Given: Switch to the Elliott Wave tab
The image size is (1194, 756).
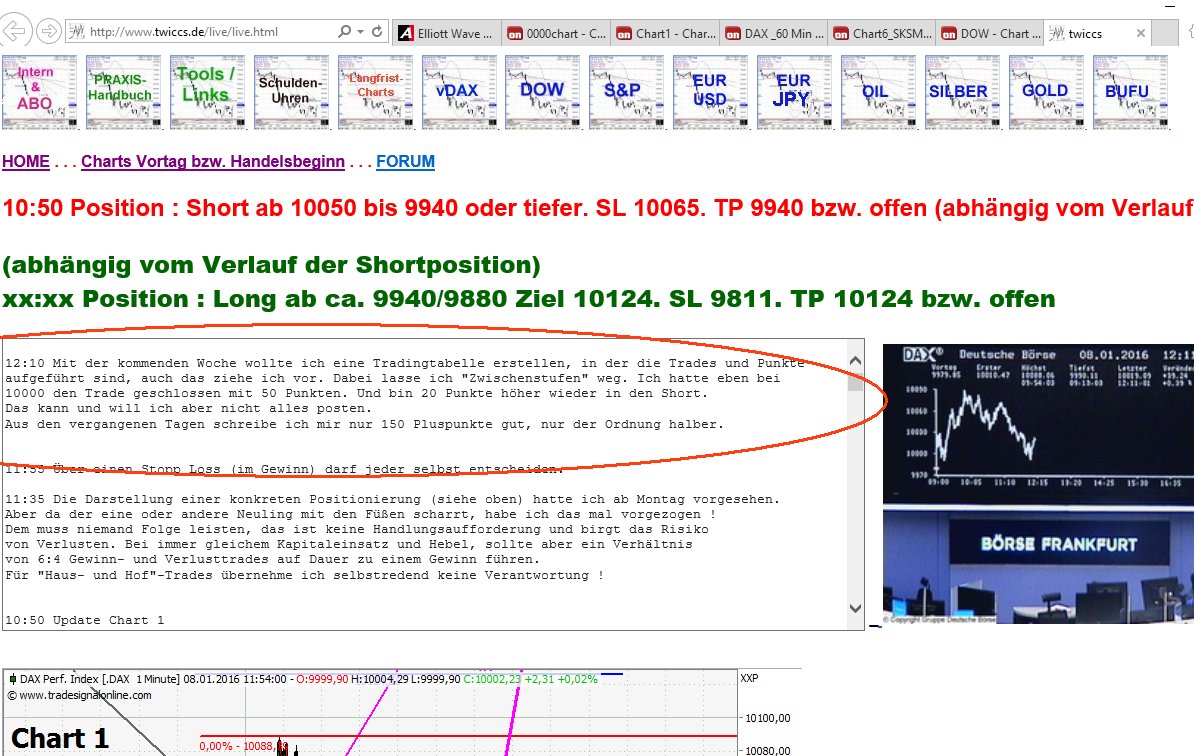Looking at the screenshot, I should pyautogui.click(x=447, y=33).
